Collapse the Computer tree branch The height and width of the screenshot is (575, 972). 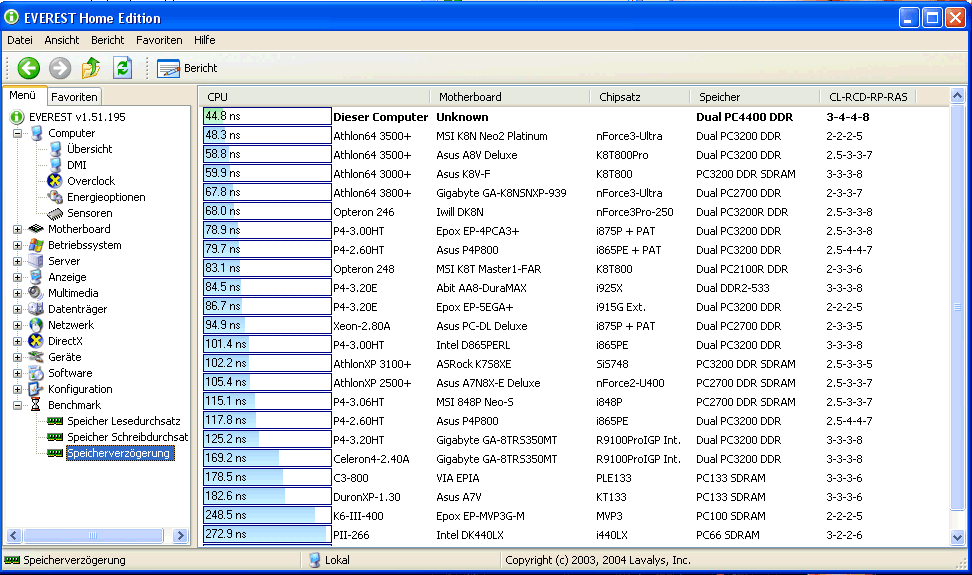click(17, 133)
